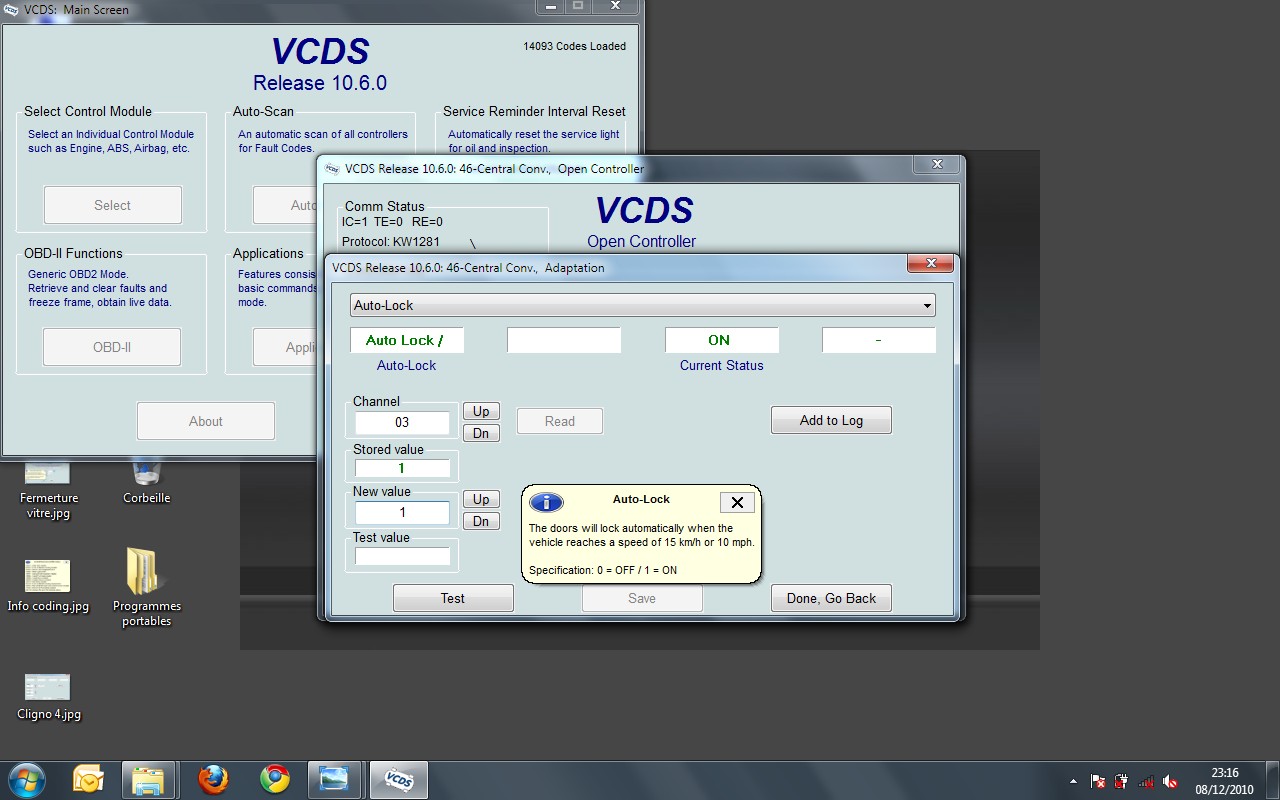
Task: Open the VCDS taskbar icon
Action: coord(398,779)
